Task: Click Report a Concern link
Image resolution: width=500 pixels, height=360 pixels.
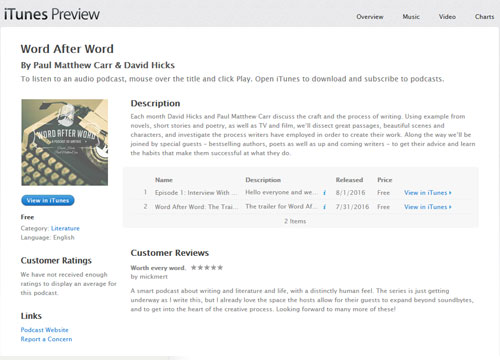Action: pyautogui.click(x=46, y=339)
